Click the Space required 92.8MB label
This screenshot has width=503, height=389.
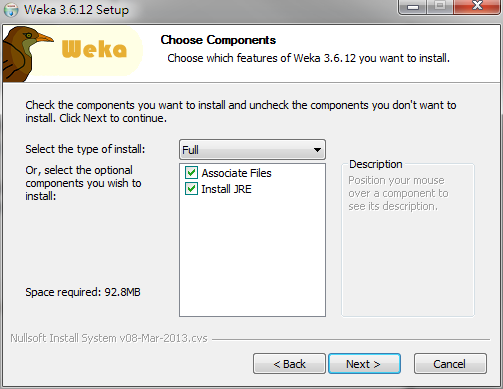click(83, 292)
